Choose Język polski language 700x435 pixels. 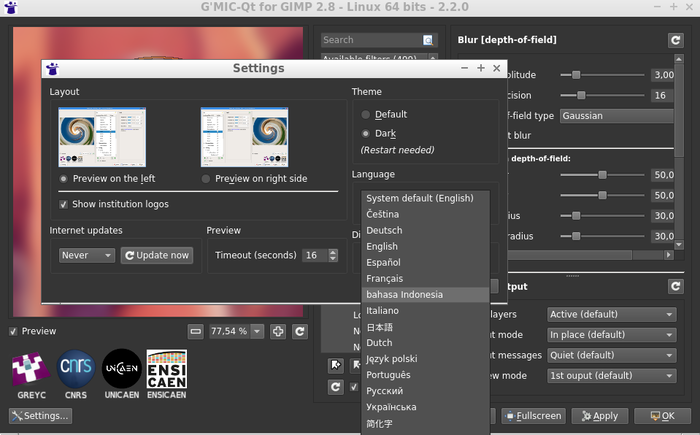click(x=425, y=359)
